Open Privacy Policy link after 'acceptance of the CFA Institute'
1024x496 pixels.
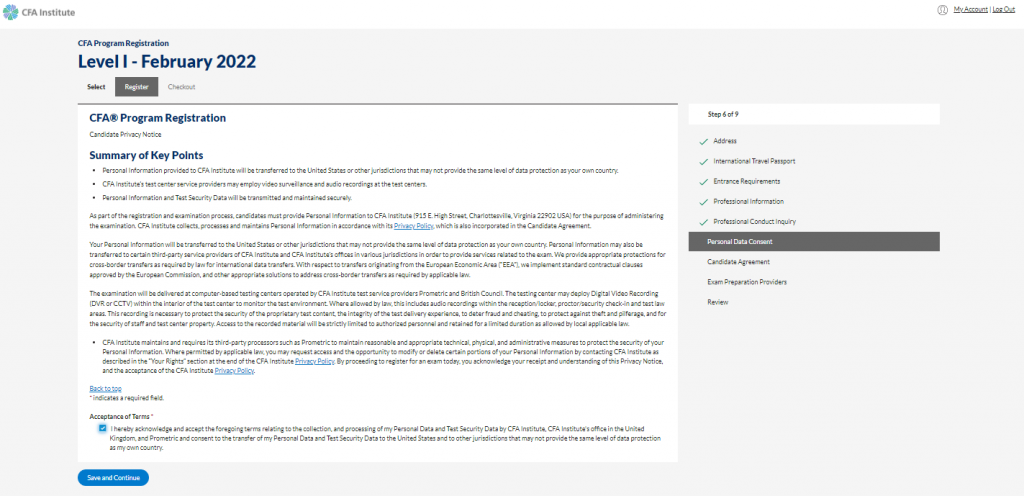tap(234, 371)
